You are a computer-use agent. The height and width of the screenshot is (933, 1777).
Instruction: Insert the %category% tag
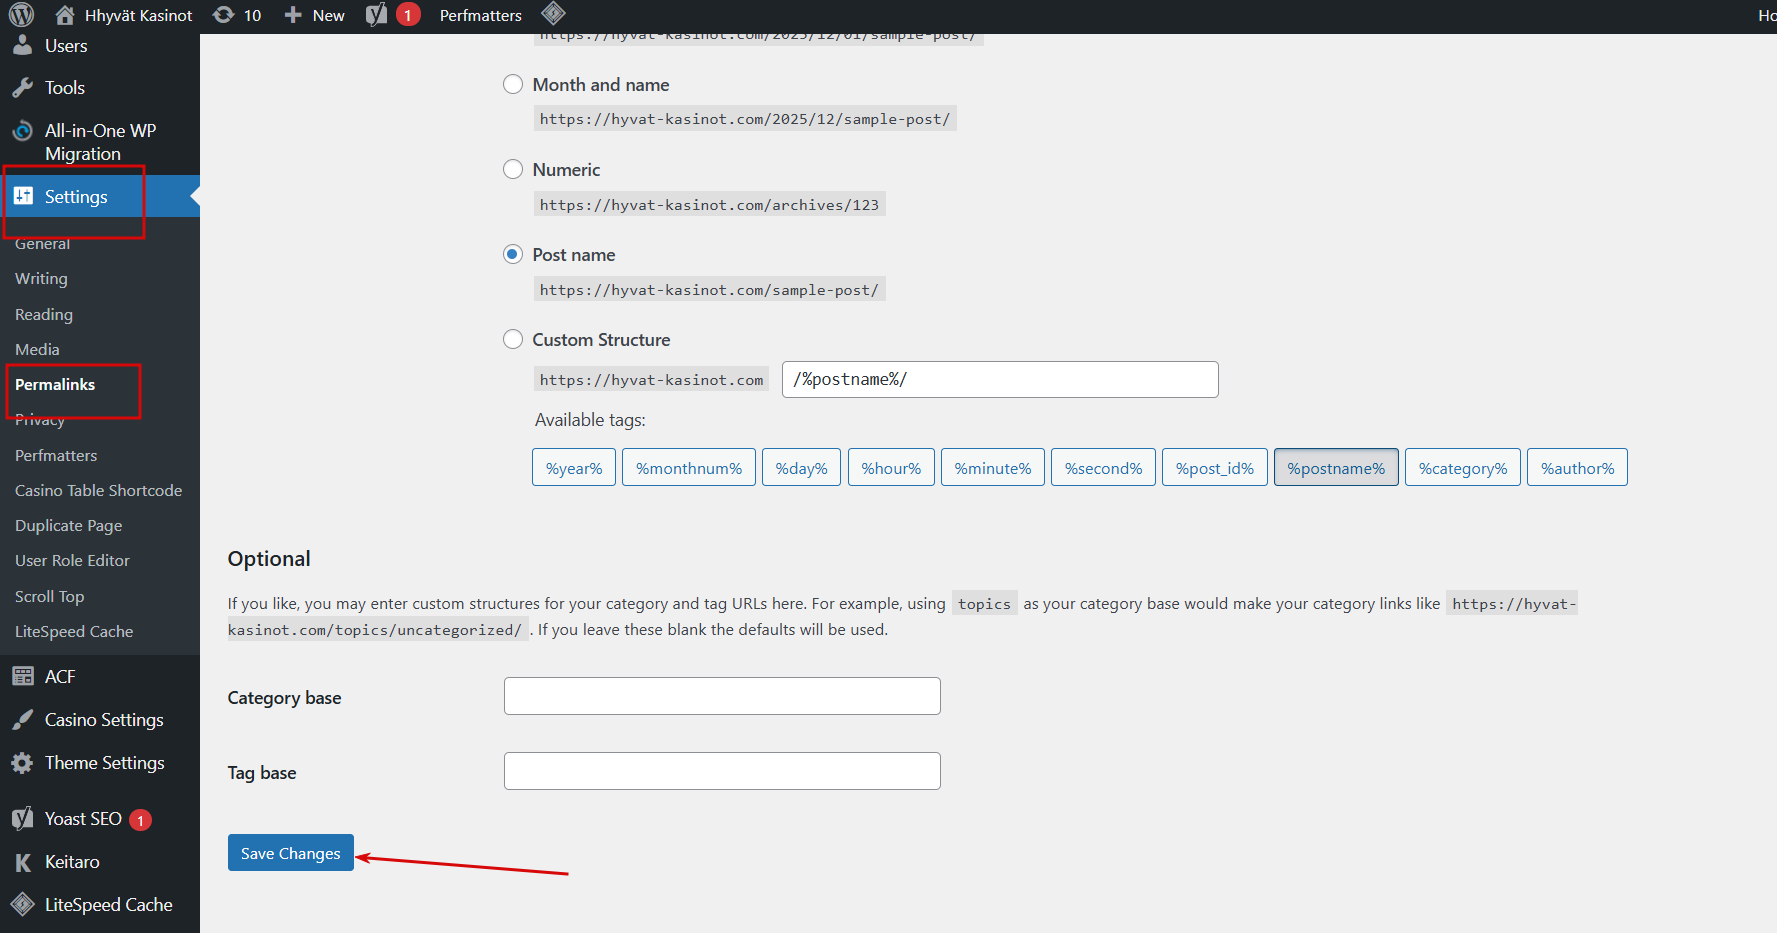[1463, 467]
